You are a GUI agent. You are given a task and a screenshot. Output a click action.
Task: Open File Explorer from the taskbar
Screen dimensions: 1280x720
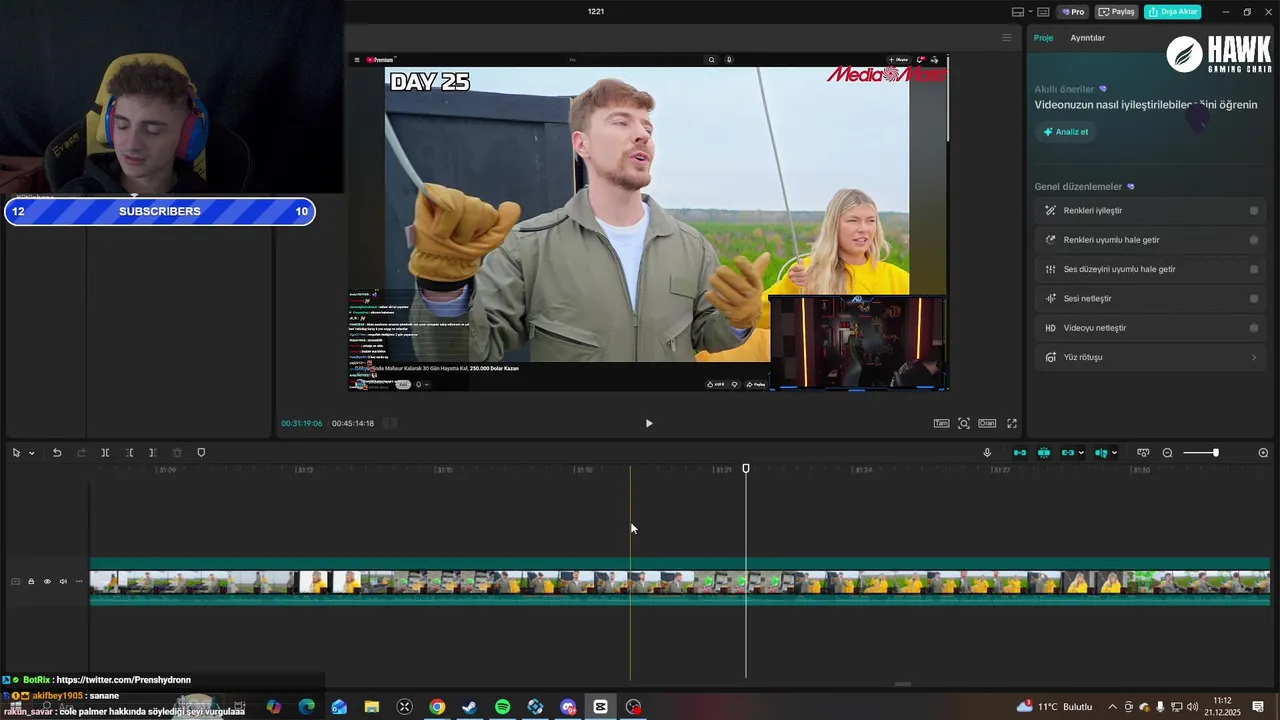click(x=371, y=707)
